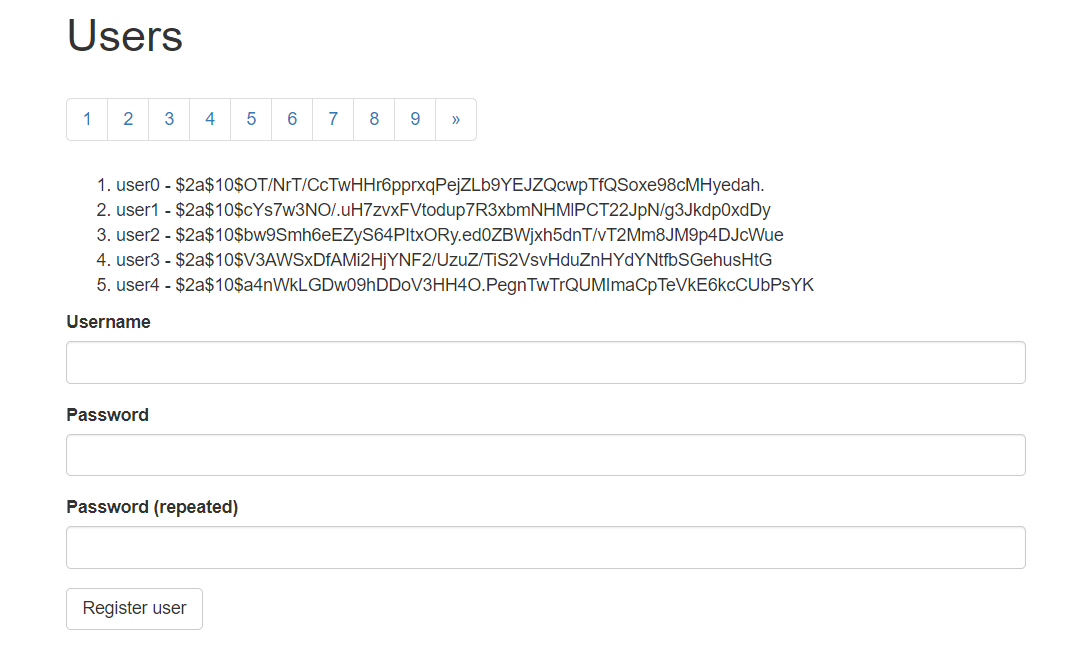Click into the Password field
This screenshot has width=1071, height=661.
(x=545, y=455)
